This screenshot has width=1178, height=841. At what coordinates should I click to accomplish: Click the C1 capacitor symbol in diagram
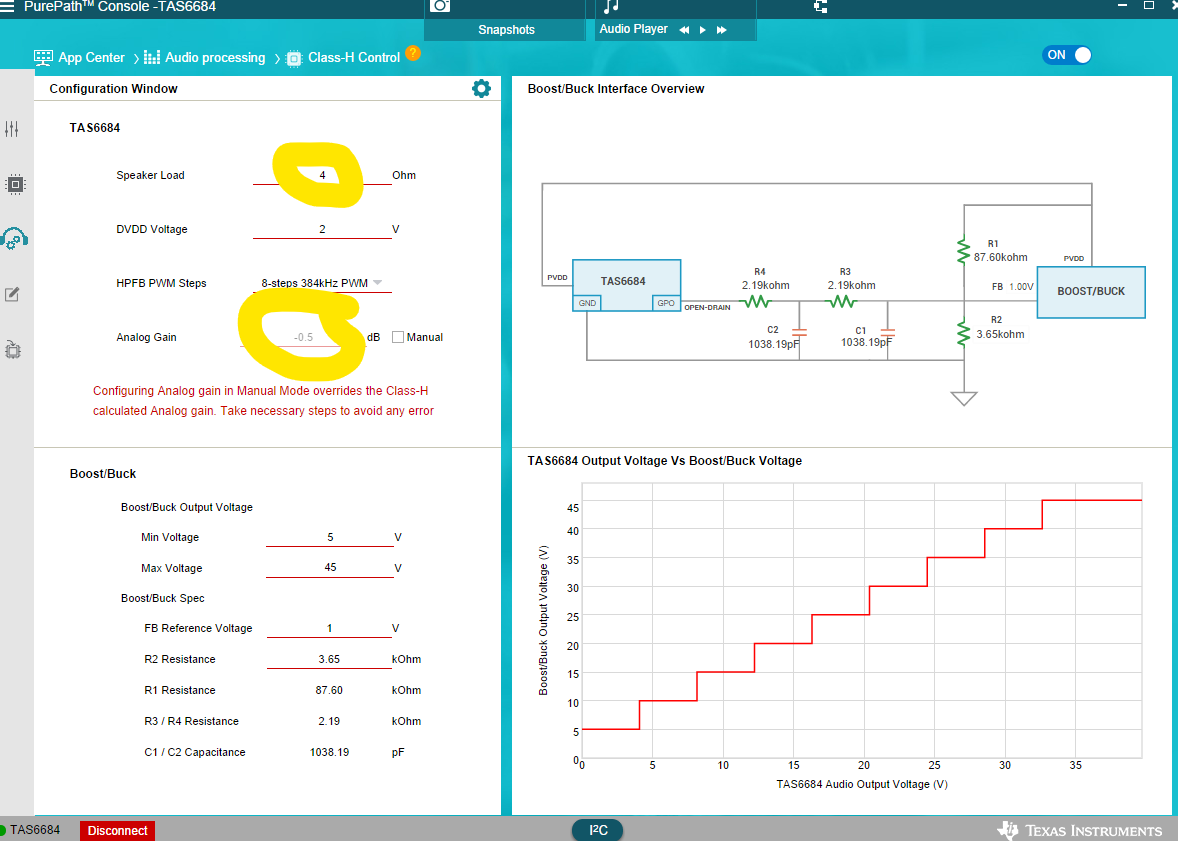coord(887,331)
